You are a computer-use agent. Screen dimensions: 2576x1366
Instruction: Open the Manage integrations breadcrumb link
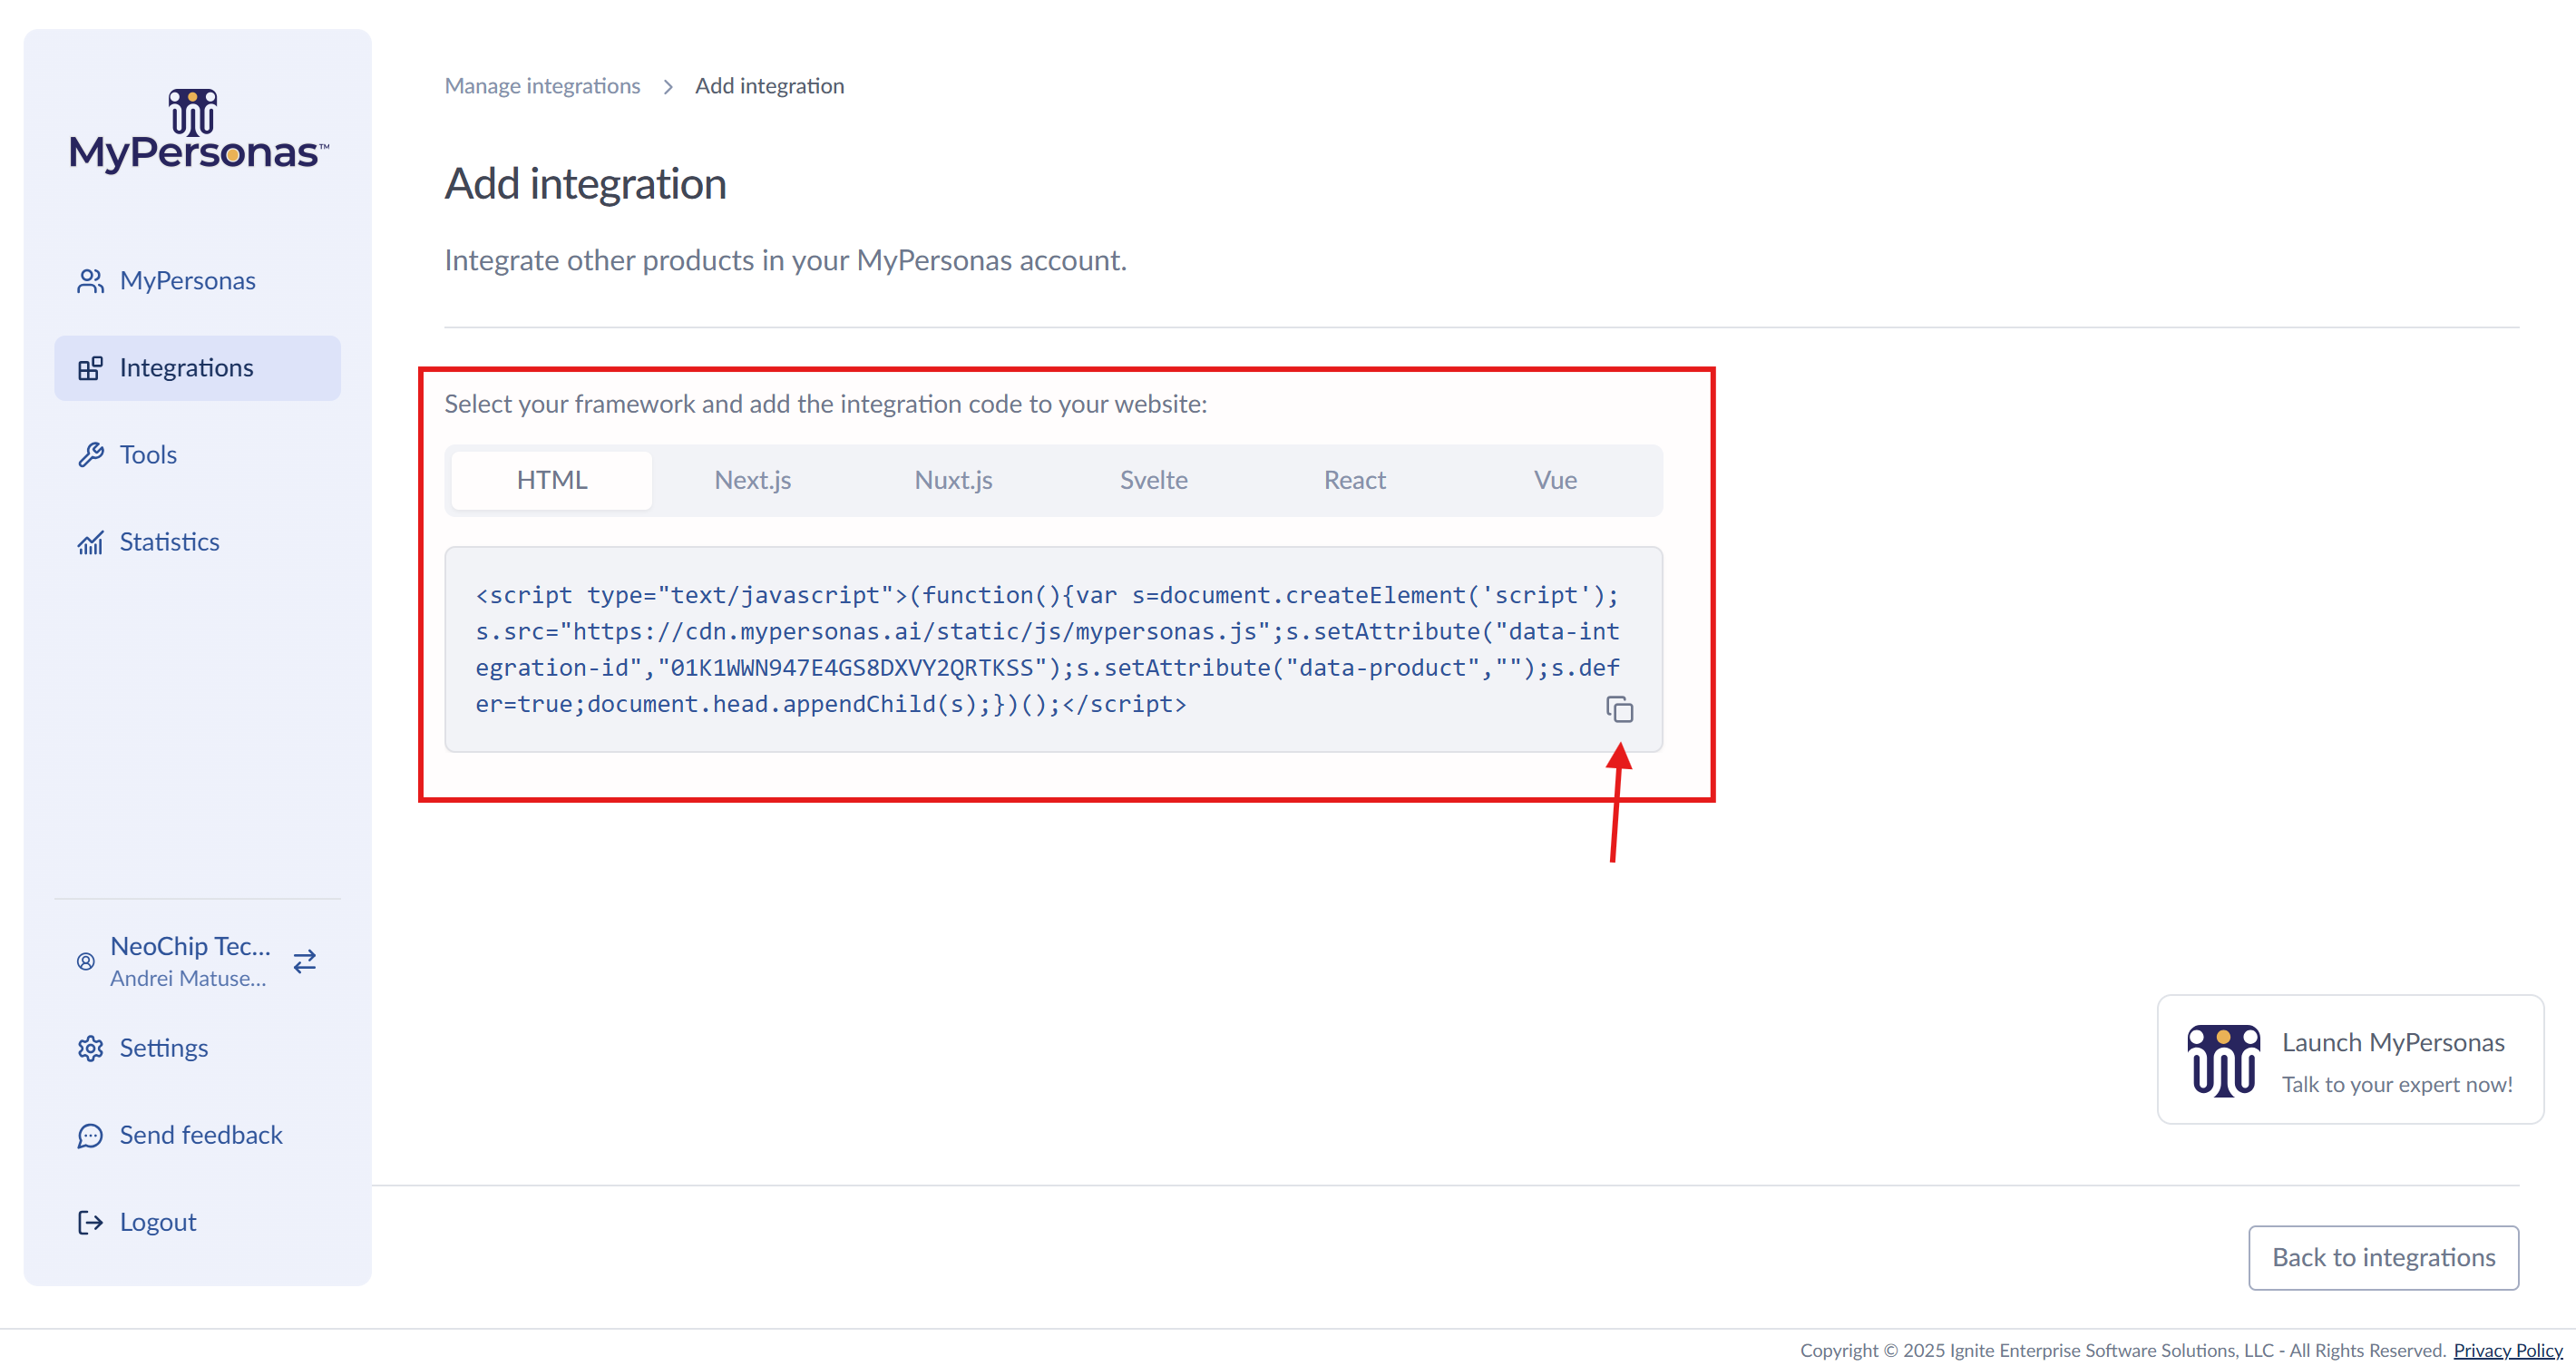(x=542, y=86)
